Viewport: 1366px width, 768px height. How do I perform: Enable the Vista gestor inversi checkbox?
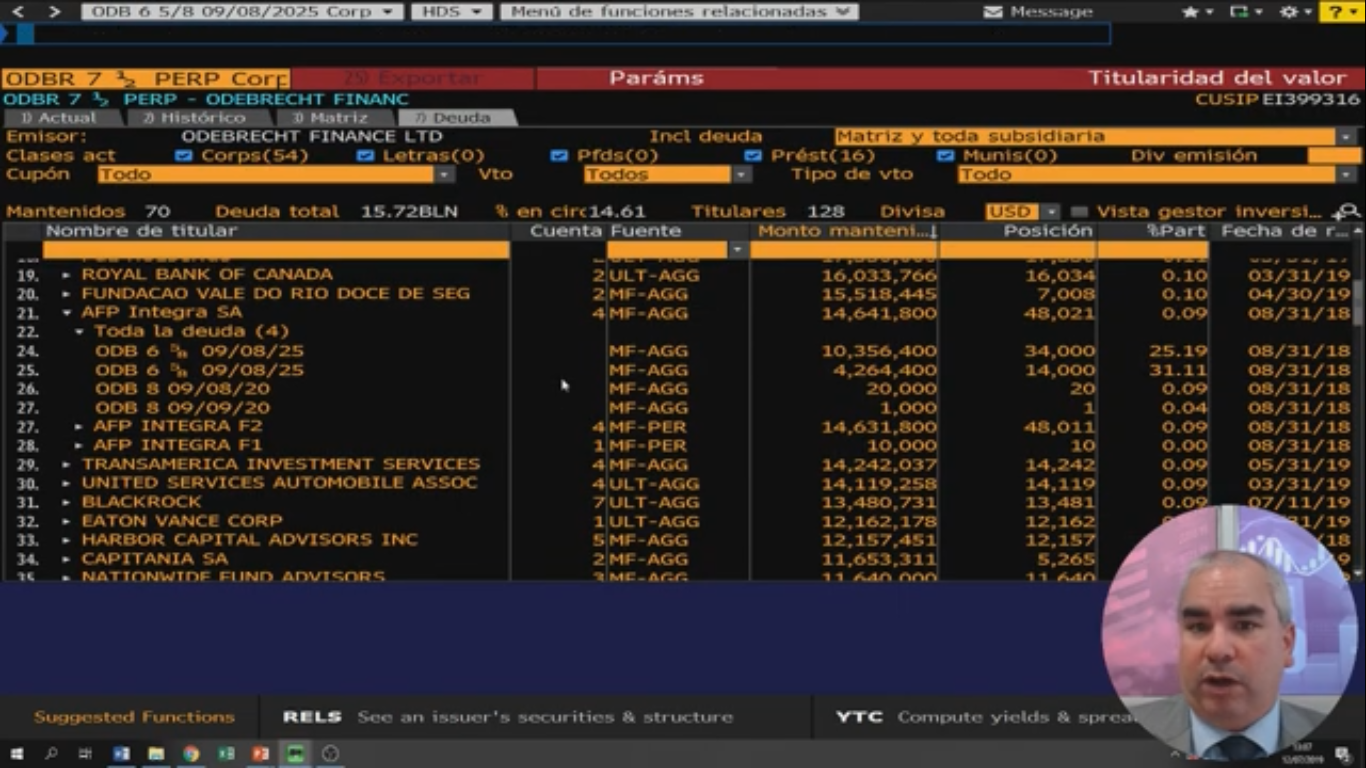point(1079,212)
